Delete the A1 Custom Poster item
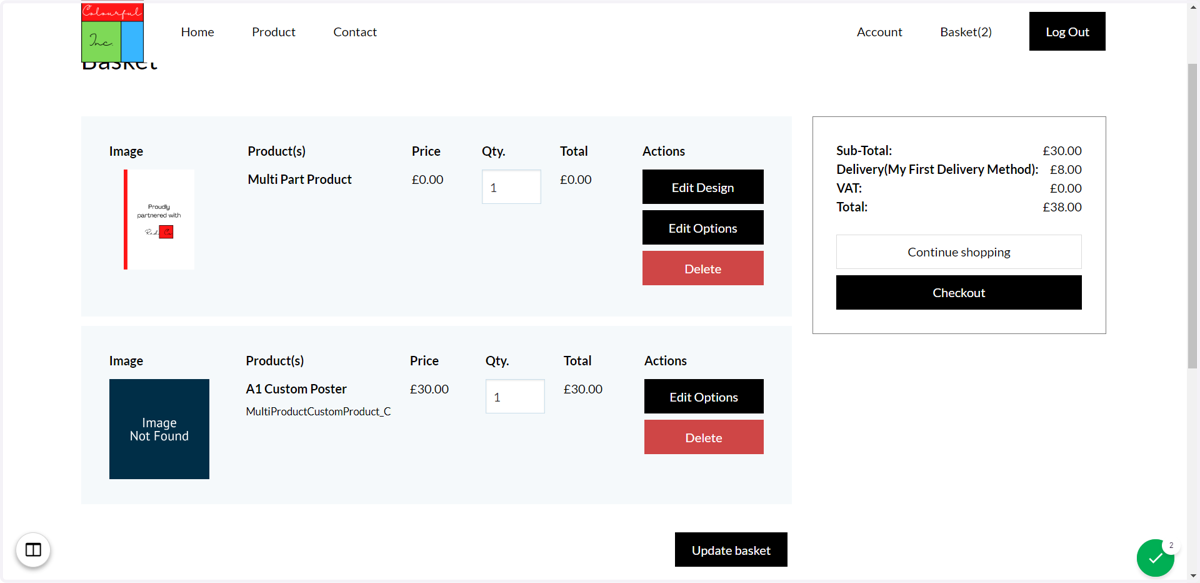The width and height of the screenshot is (1200, 583). point(704,437)
